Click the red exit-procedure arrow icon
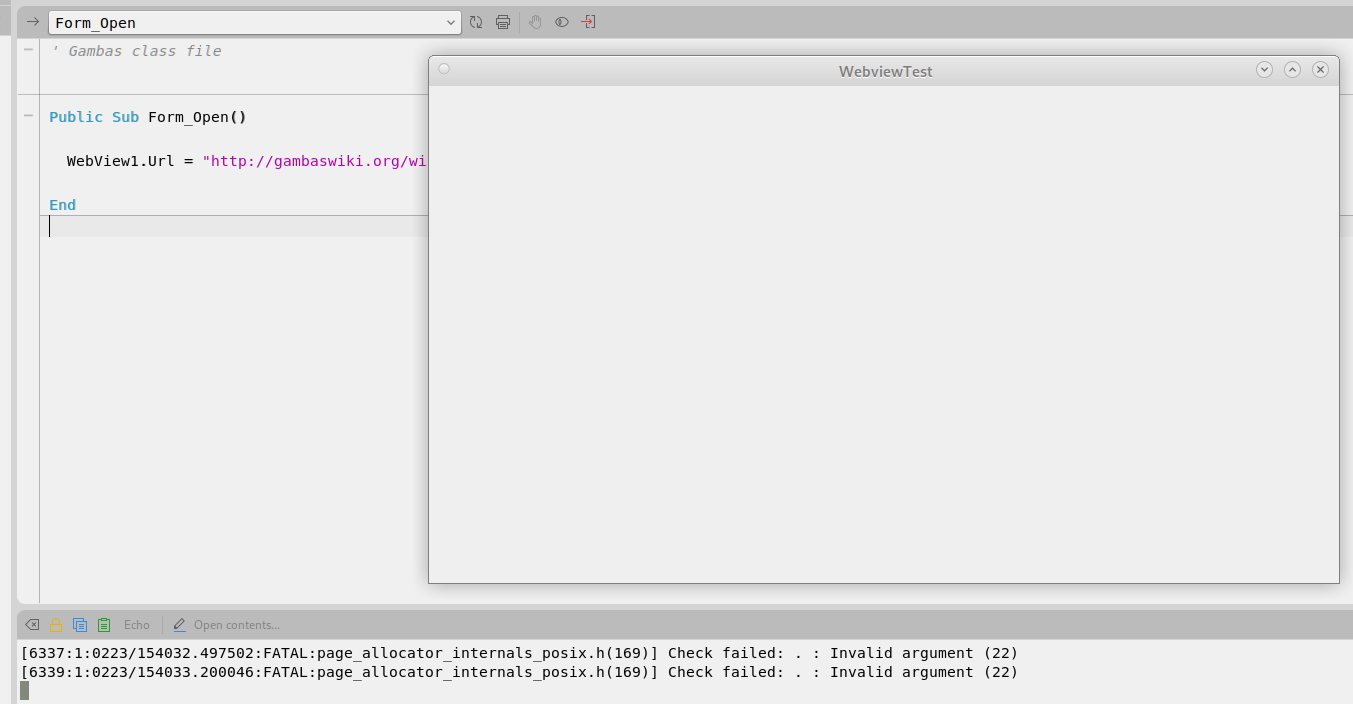 (588, 22)
